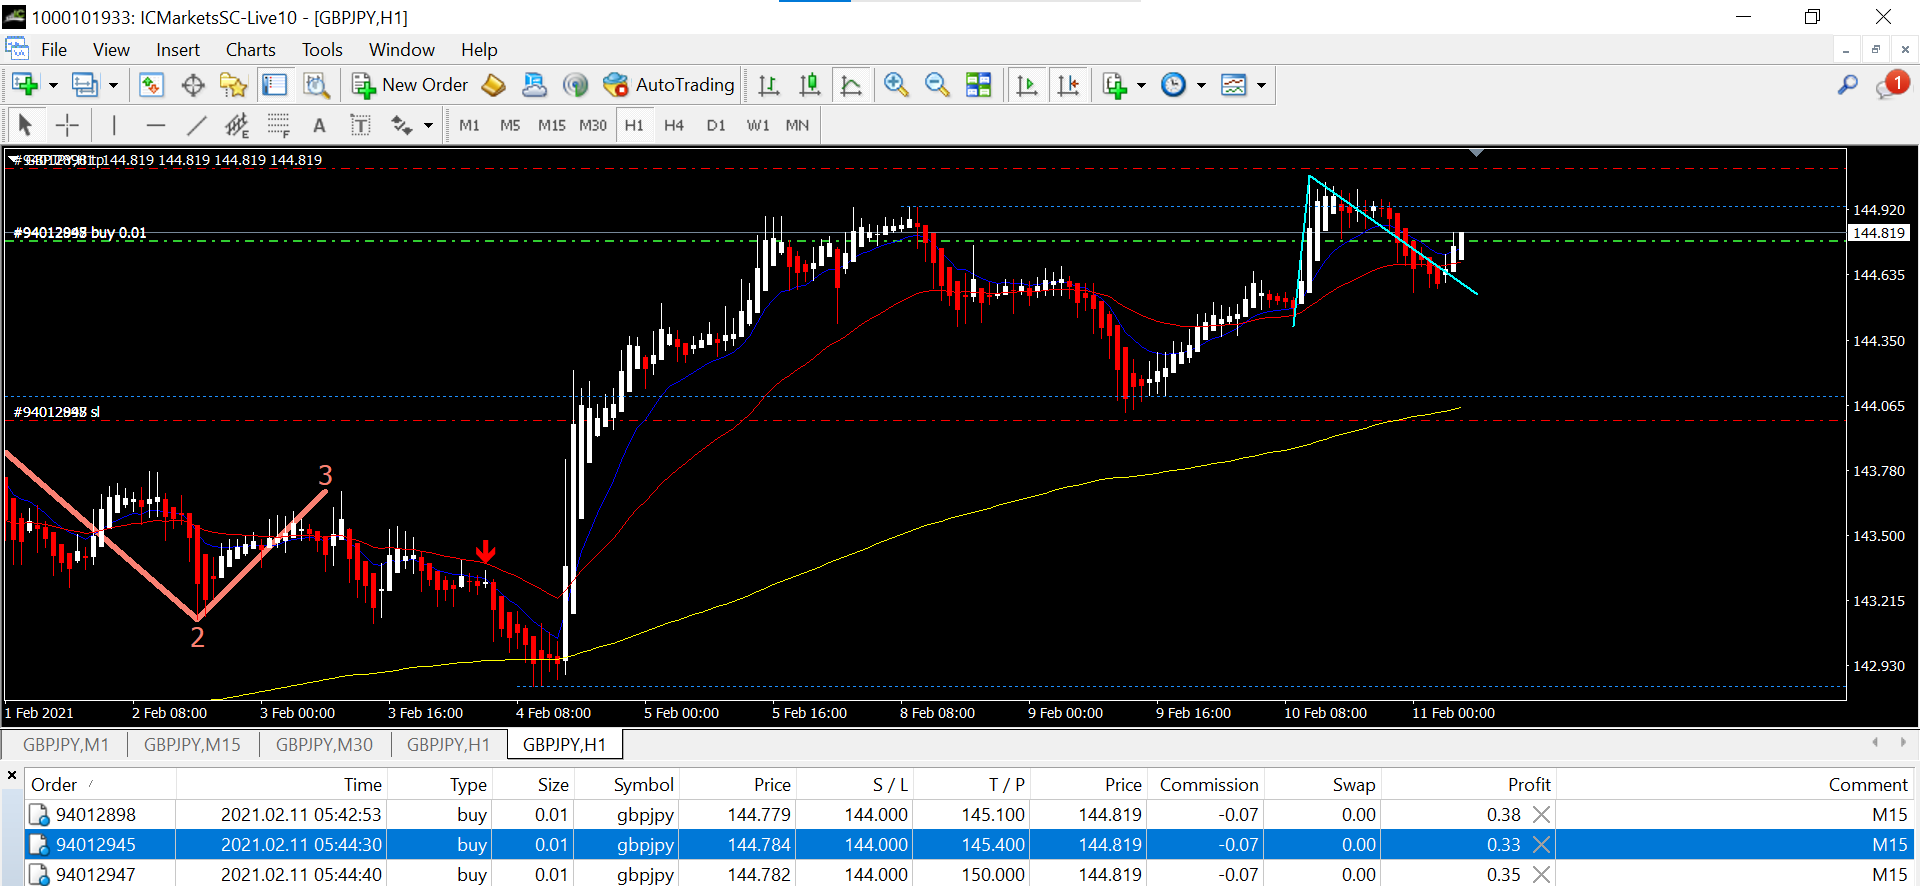
Task: Click the Signals radio-wave icon
Action: click(x=575, y=85)
